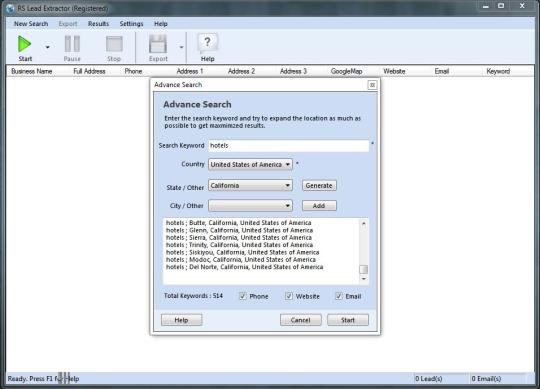Click the Cancel button
540x389 pixels.
coord(301,320)
